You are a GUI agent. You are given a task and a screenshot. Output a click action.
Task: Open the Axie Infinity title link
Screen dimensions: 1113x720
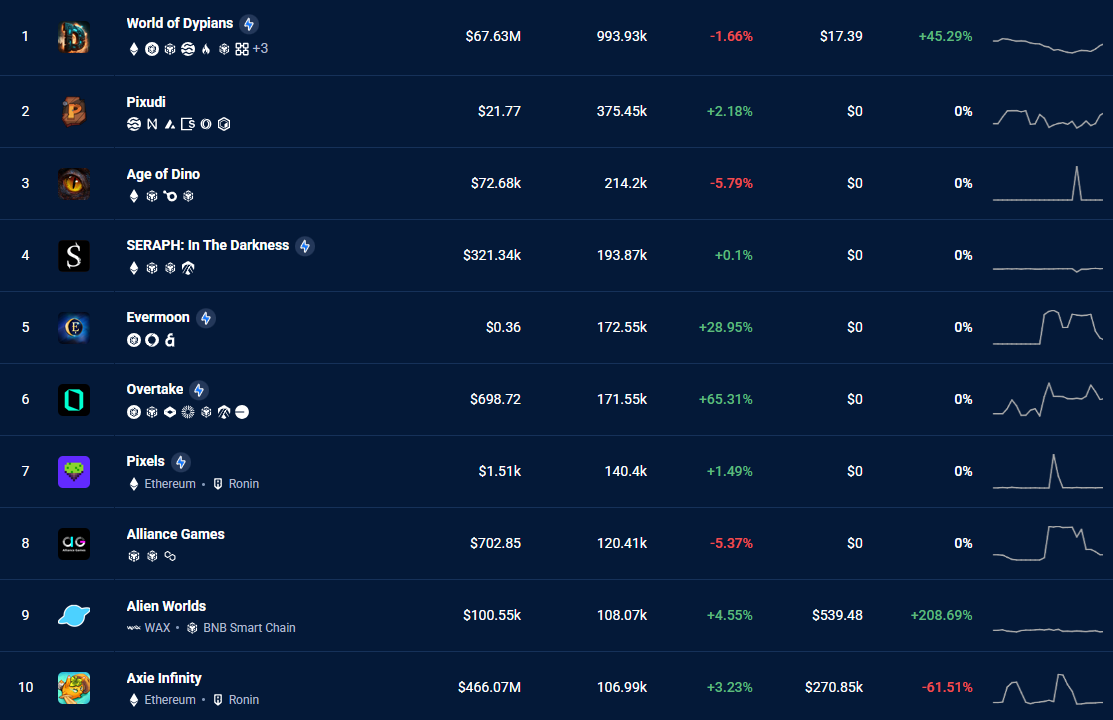pyautogui.click(x=164, y=678)
